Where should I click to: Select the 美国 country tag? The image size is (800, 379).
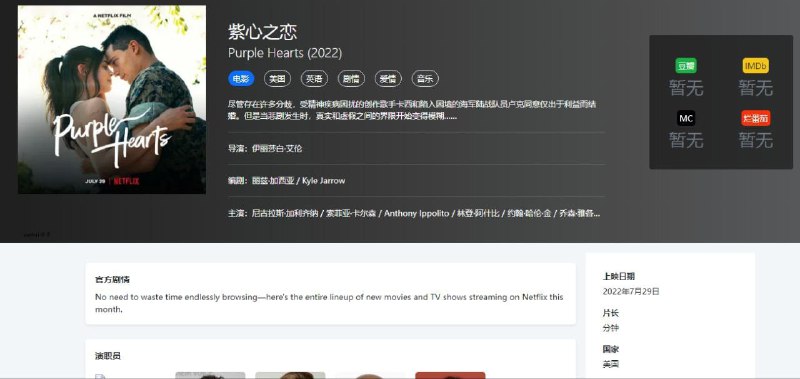click(x=278, y=79)
